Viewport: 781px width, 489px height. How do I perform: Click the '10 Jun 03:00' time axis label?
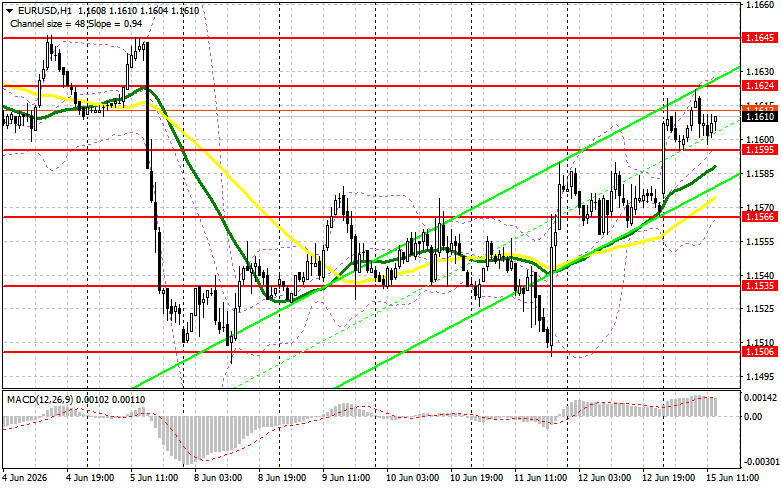pyautogui.click(x=413, y=478)
